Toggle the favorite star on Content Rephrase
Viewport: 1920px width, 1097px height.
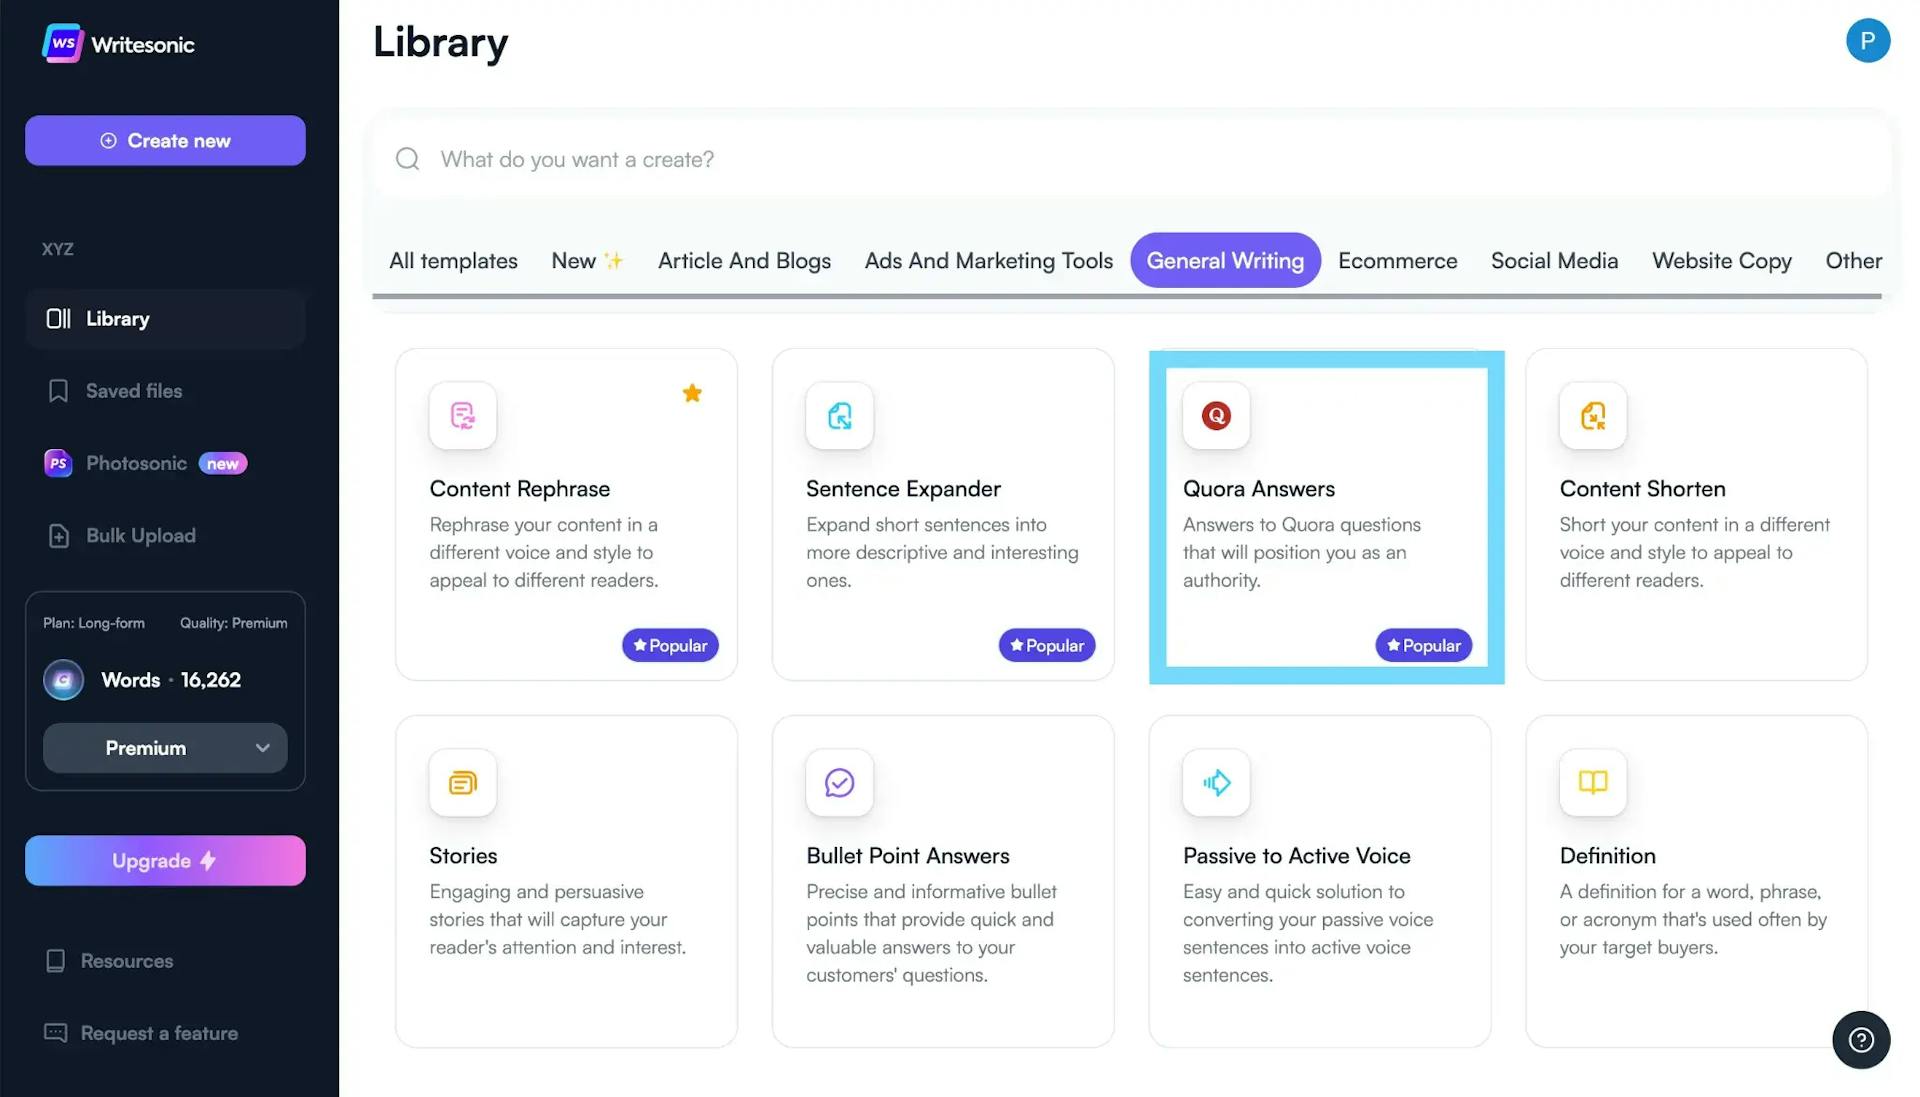pos(691,393)
